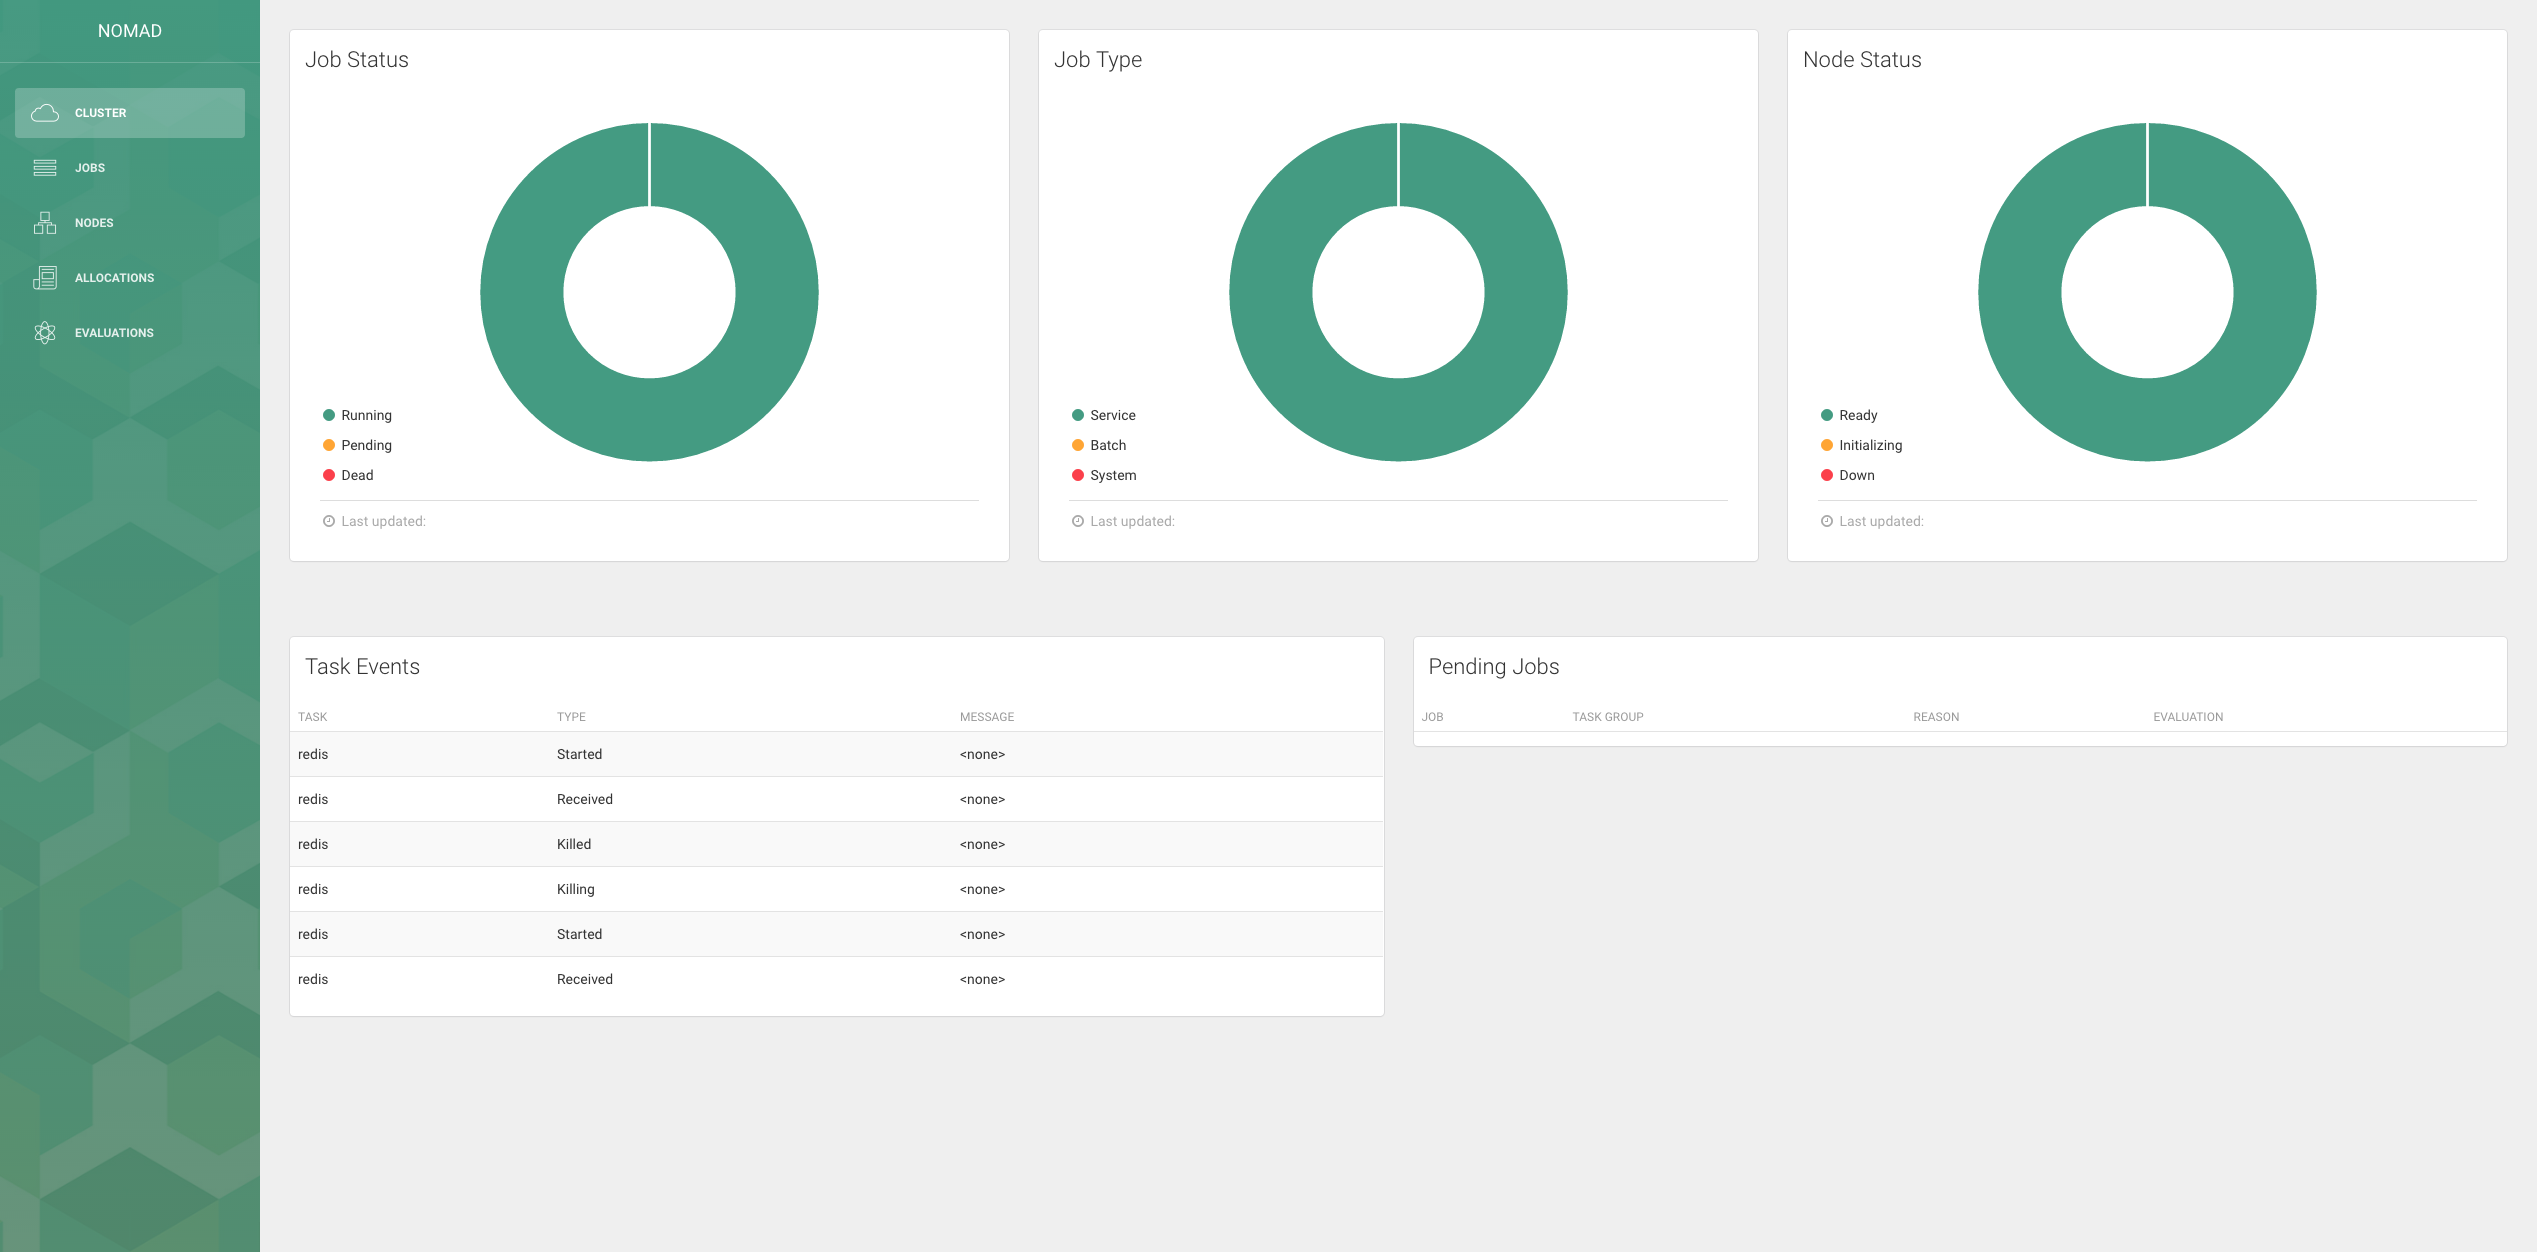The image size is (2537, 1252).
Task: Click clock icon in Node Status card
Action: coord(1827,521)
